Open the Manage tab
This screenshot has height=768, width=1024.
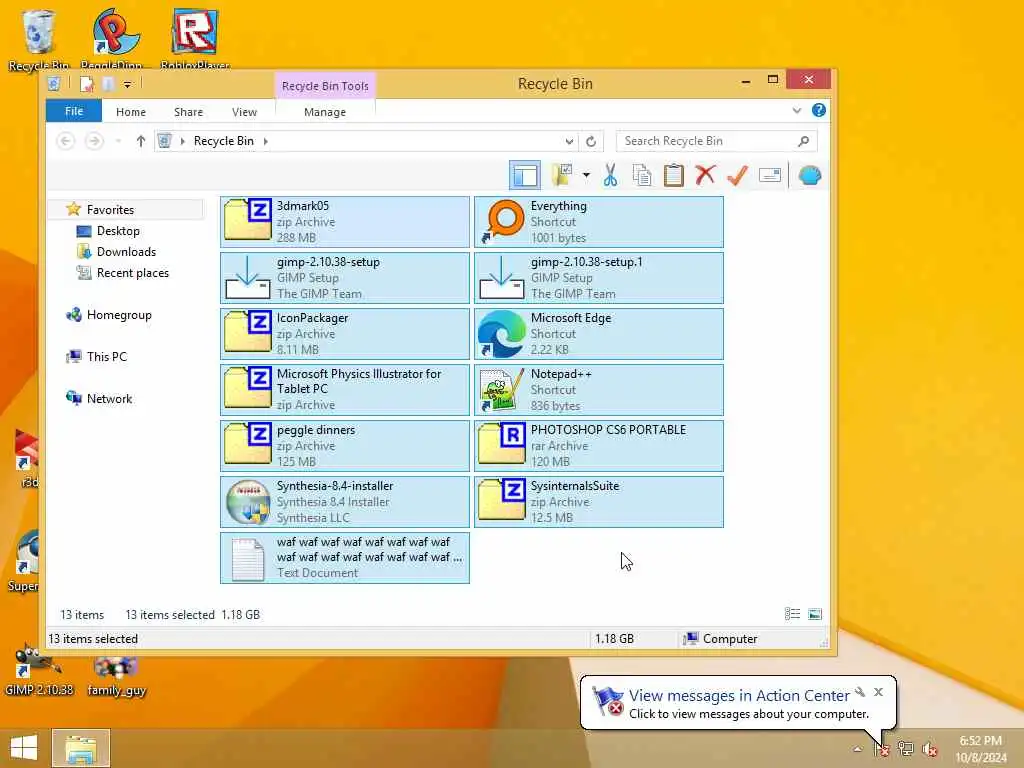(325, 112)
